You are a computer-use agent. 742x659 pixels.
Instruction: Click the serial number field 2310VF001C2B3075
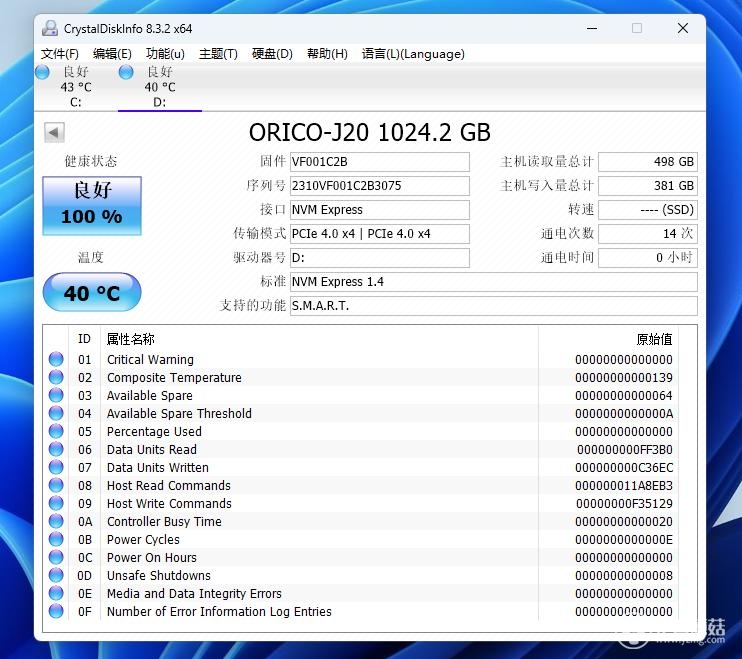point(380,186)
